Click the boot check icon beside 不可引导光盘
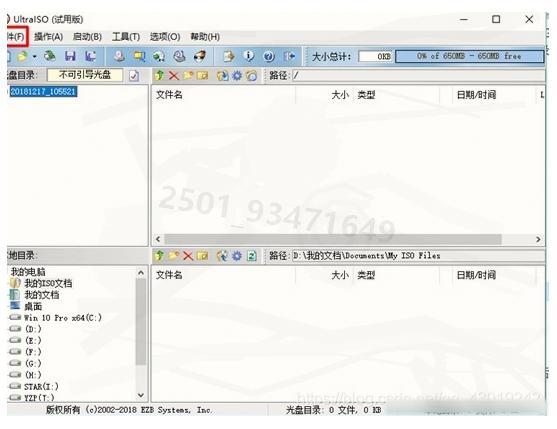This screenshot has height=429, width=557. [134, 75]
